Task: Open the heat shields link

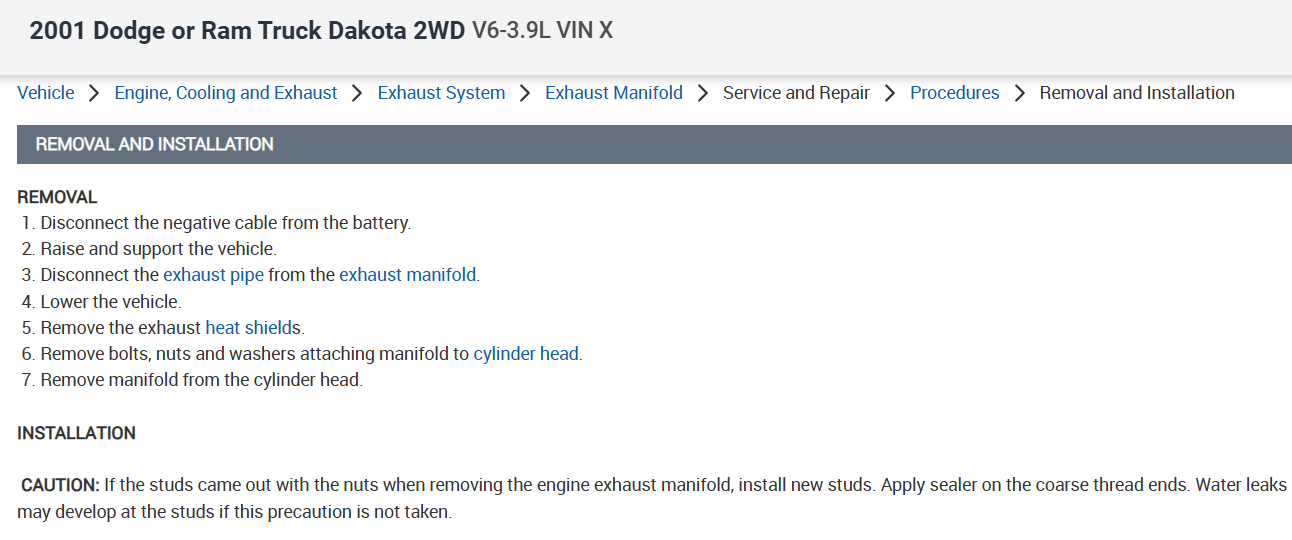Action: [x=252, y=327]
